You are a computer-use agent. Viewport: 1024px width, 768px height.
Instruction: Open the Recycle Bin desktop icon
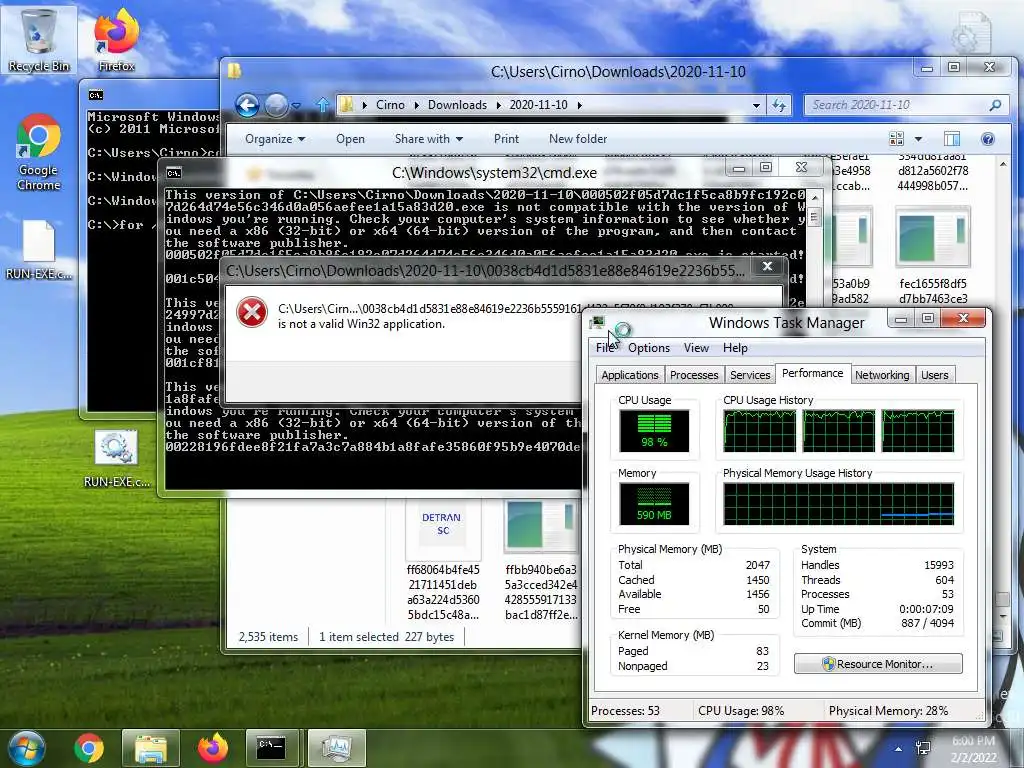click(39, 38)
